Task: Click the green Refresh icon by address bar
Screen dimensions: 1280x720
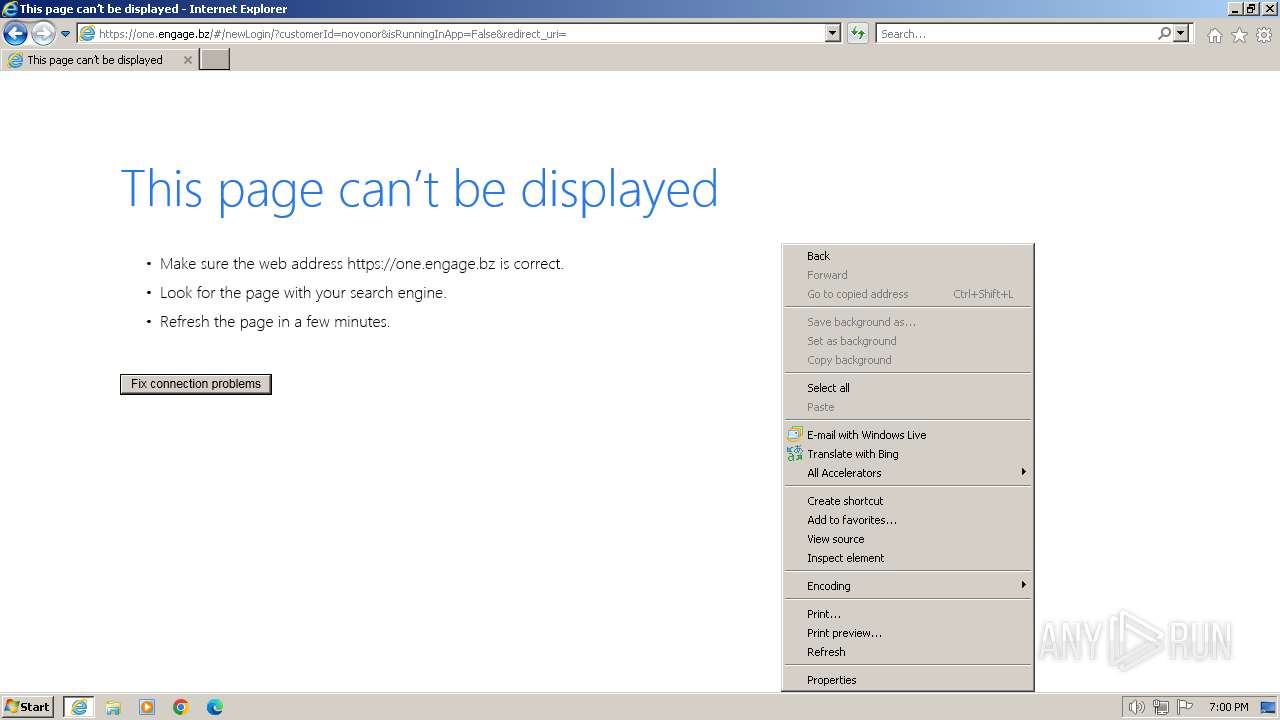Action: click(x=858, y=34)
